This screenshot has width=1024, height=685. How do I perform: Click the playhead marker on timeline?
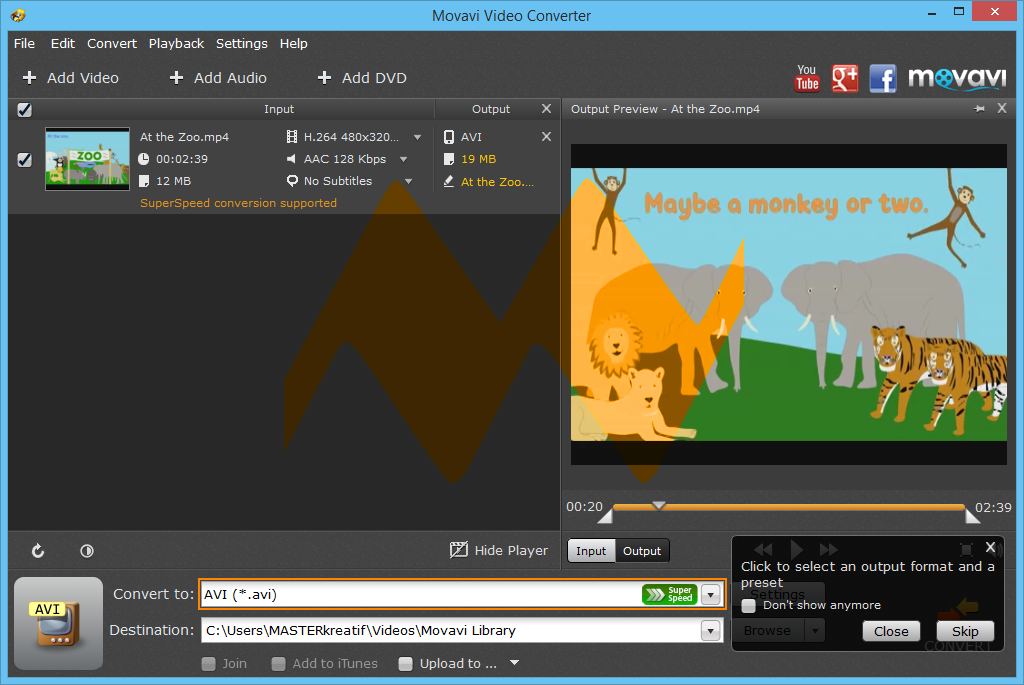coord(658,505)
